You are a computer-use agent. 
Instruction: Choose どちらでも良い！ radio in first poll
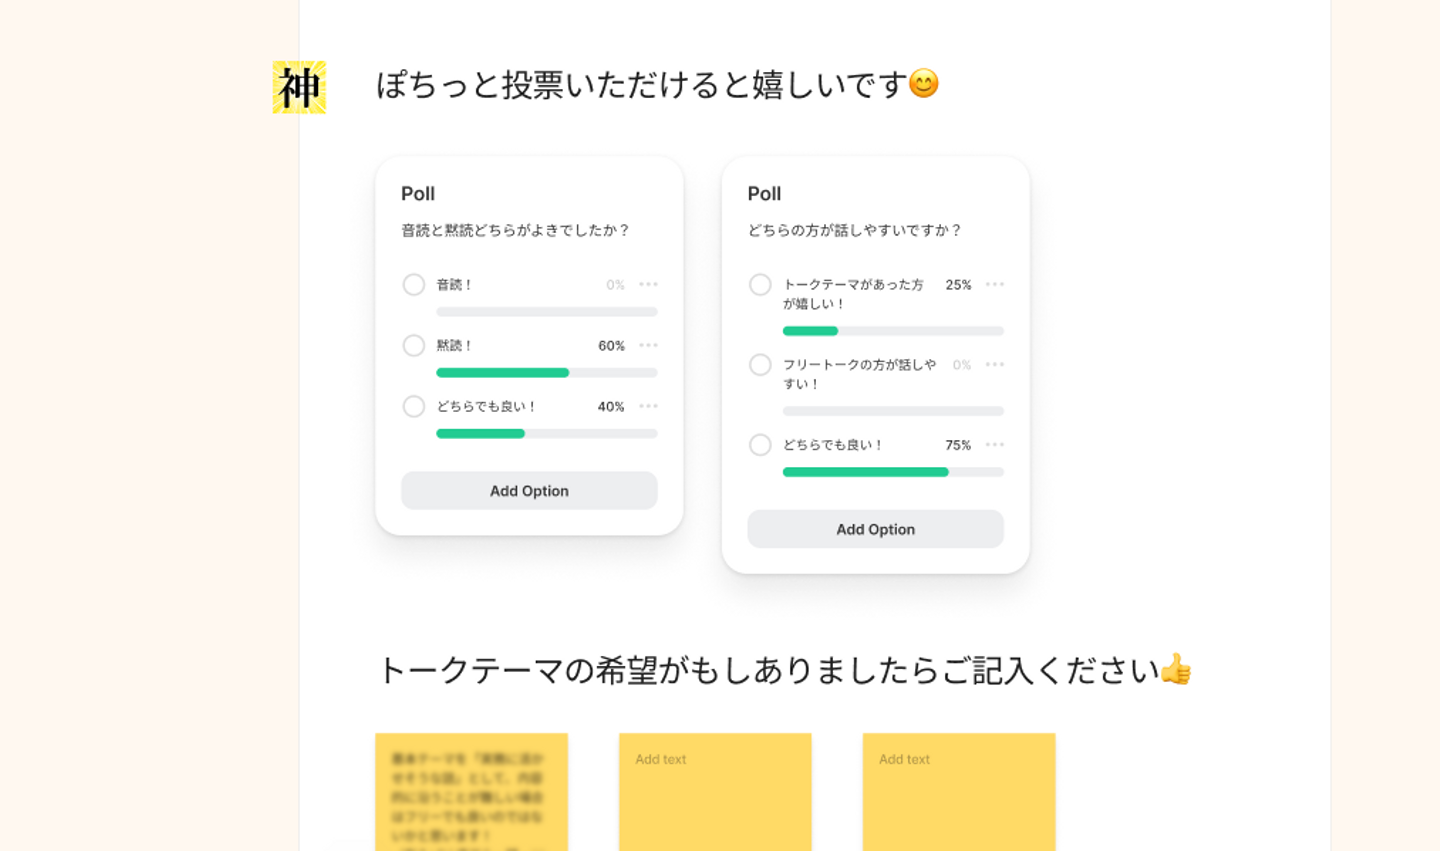(414, 407)
